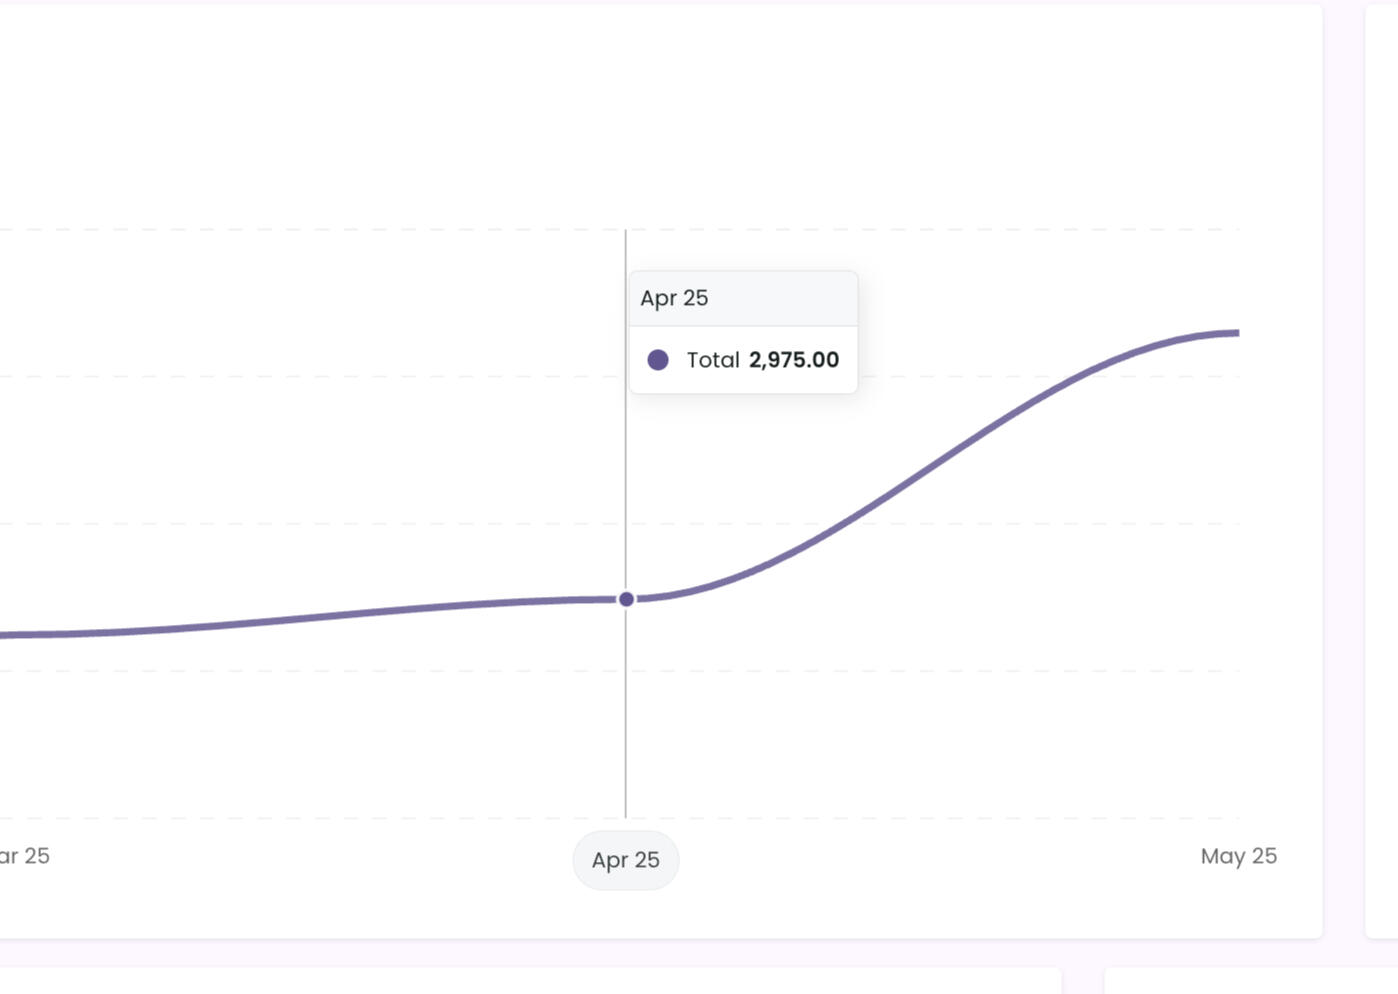Click the line's endpoint above May 25
The image size is (1398, 994).
click(1236, 333)
